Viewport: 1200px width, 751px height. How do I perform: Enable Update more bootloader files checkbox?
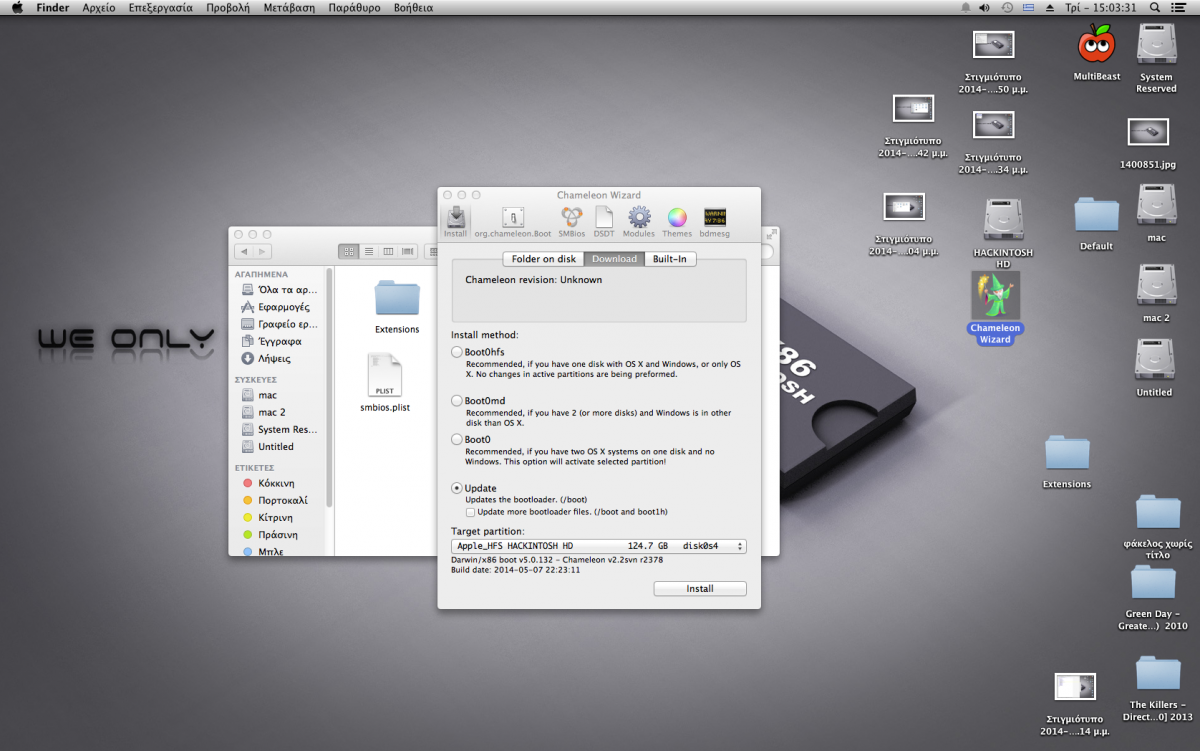[470, 512]
